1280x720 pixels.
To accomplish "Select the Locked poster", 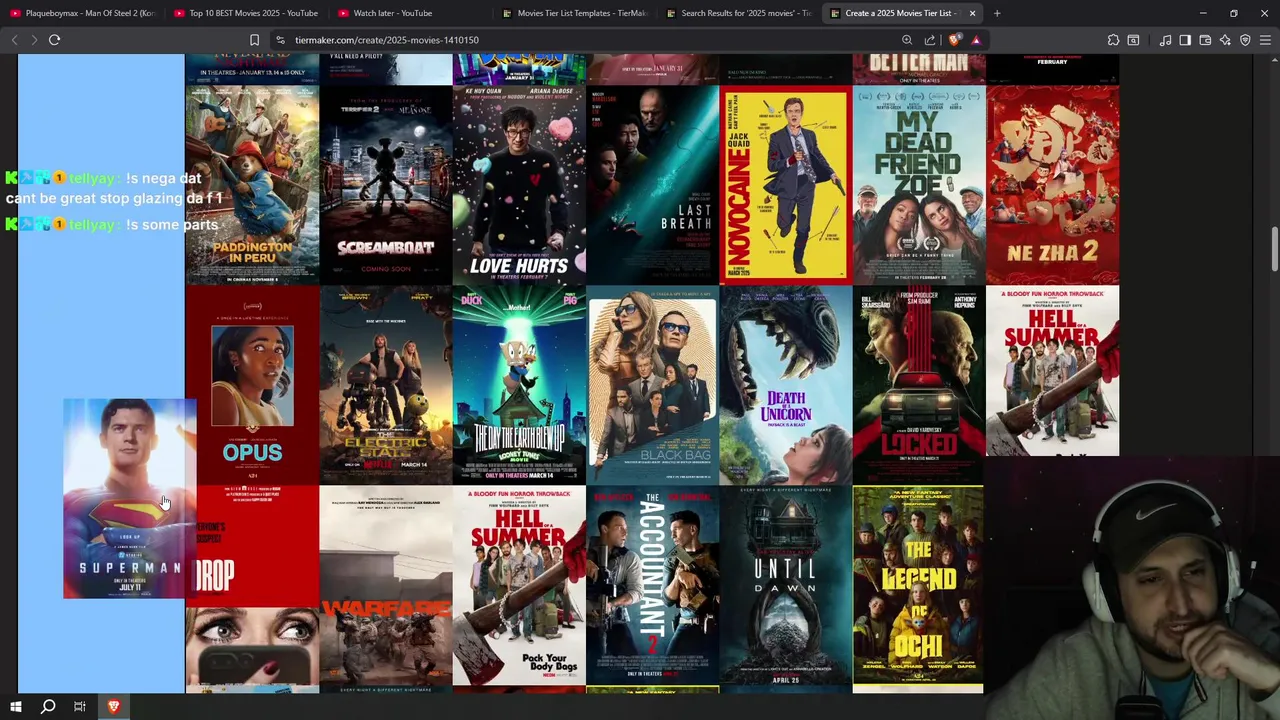I will pos(919,385).
